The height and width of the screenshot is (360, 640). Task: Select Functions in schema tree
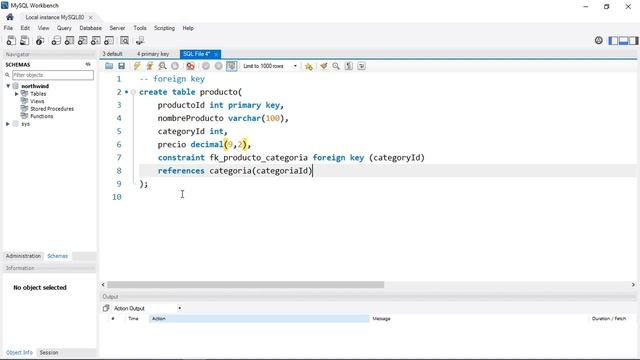pyautogui.click(x=42, y=116)
